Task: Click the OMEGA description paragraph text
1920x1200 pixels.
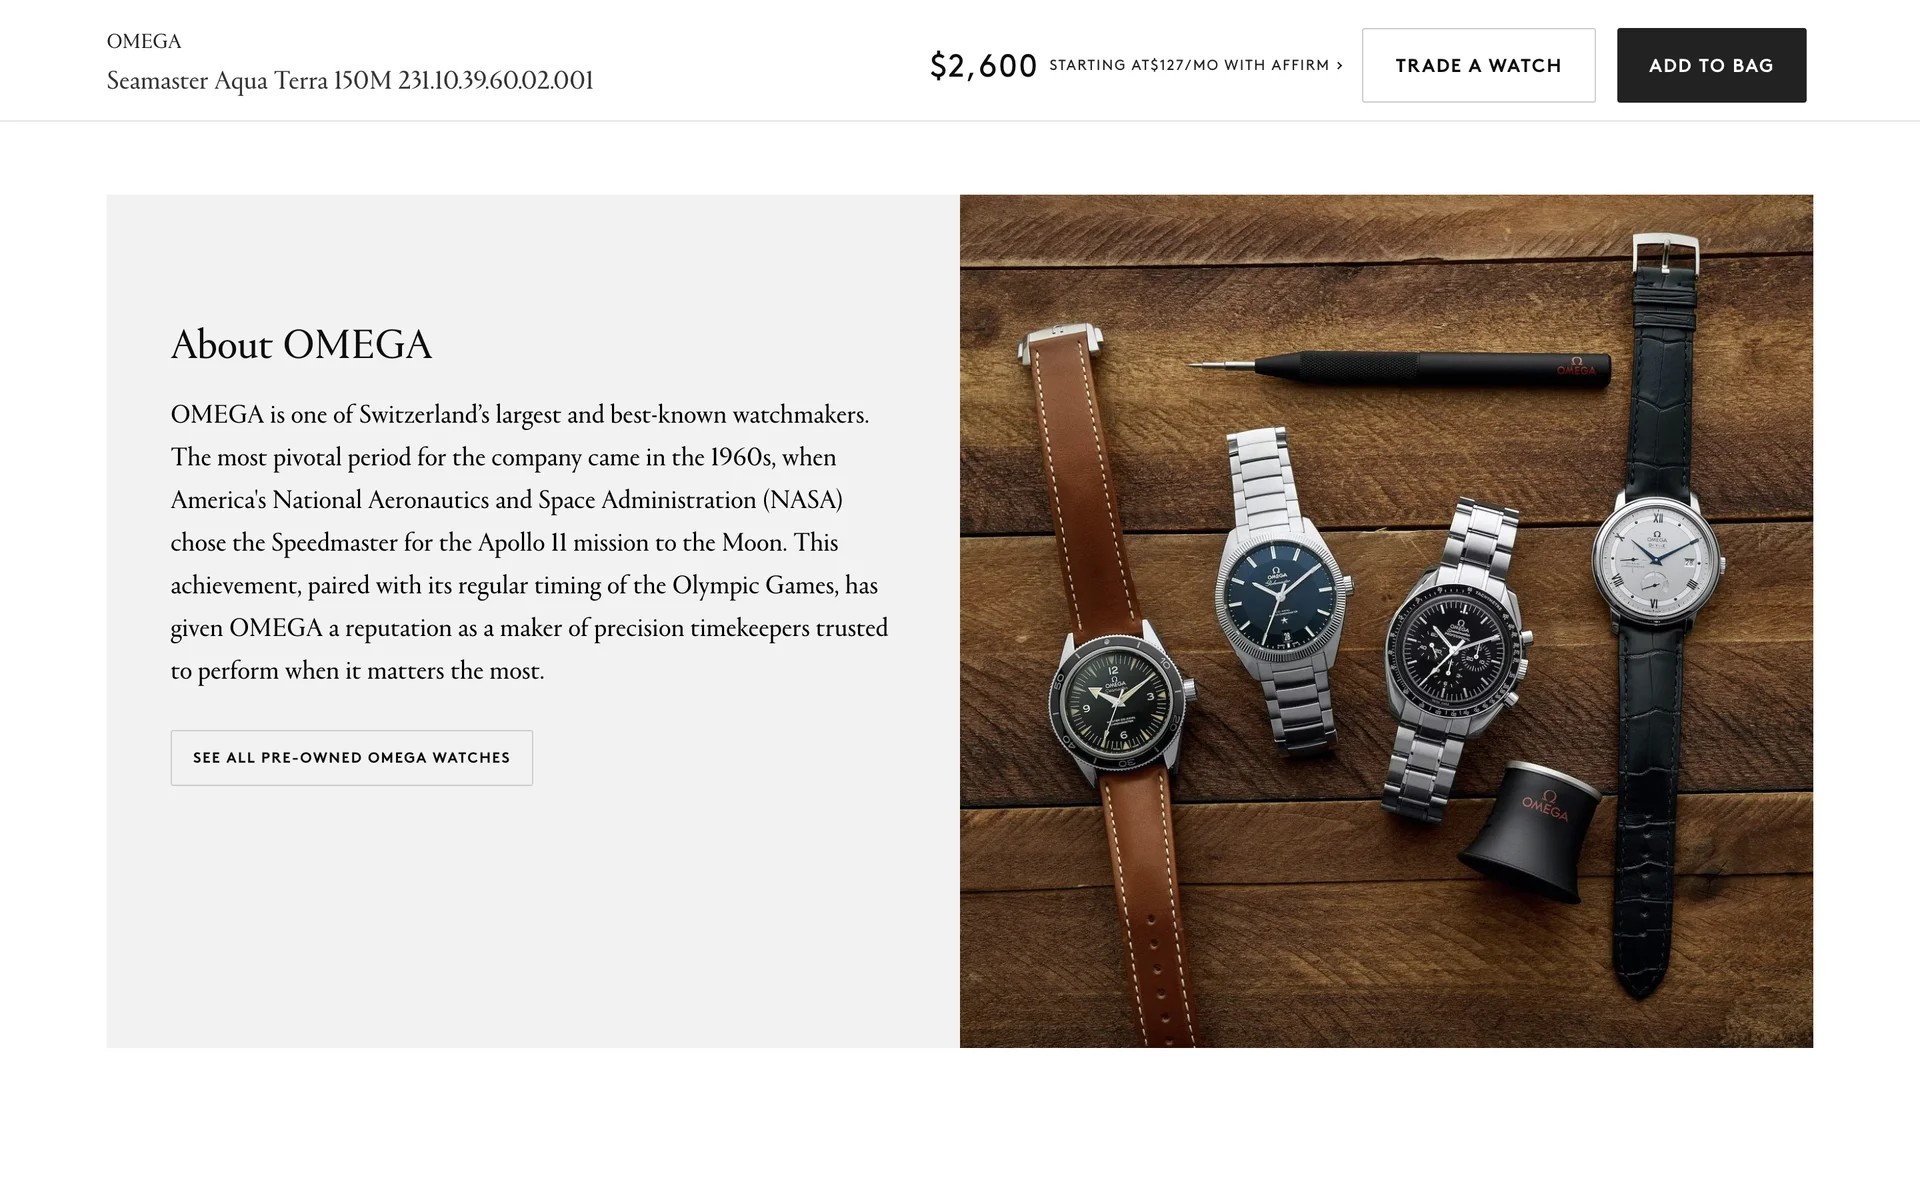Action: pyautogui.click(x=528, y=542)
